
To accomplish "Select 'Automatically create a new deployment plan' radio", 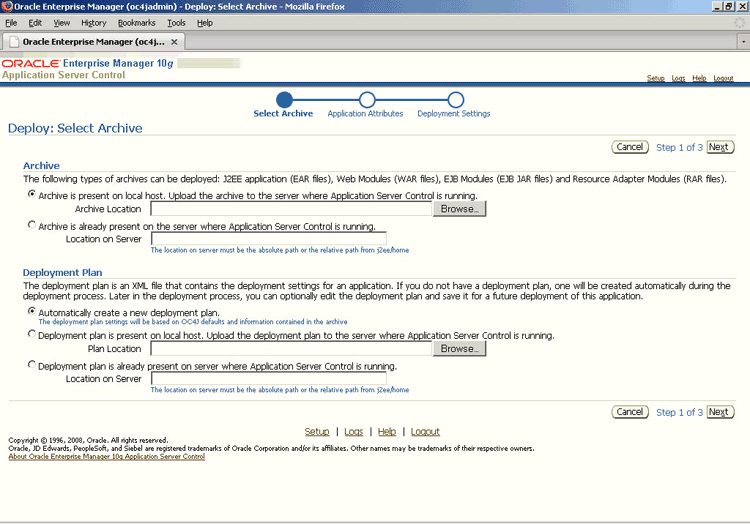I will tap(32, 311).
